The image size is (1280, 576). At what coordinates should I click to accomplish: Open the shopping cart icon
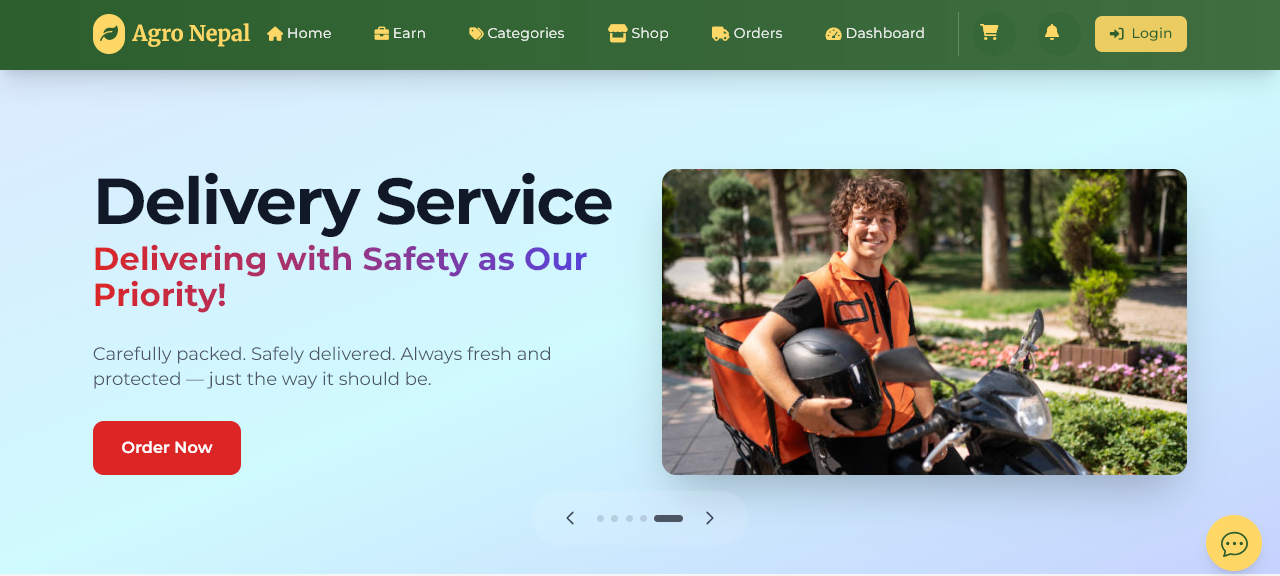tap(989, 33)
